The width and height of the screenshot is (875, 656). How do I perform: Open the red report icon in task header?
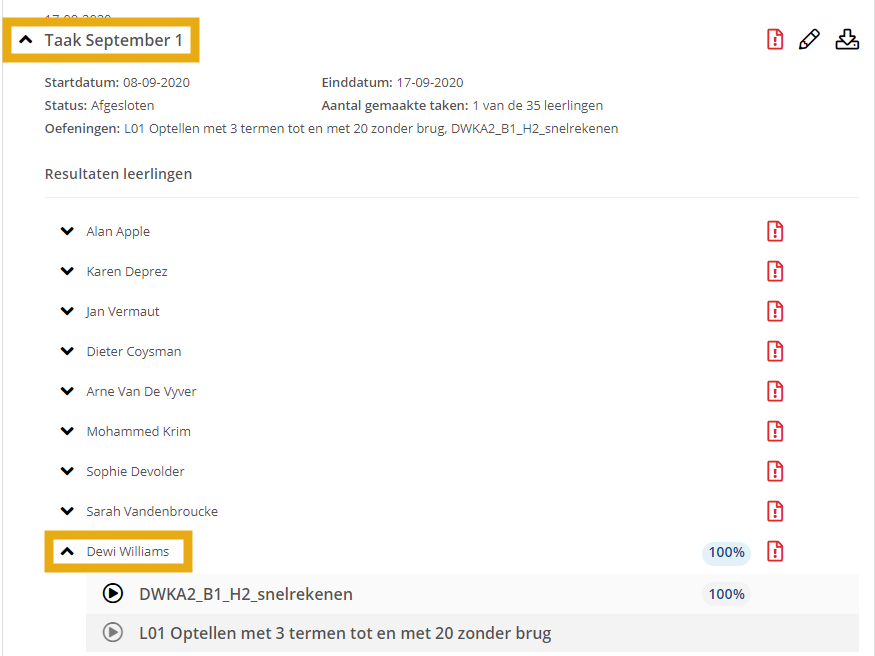[775, 40]
